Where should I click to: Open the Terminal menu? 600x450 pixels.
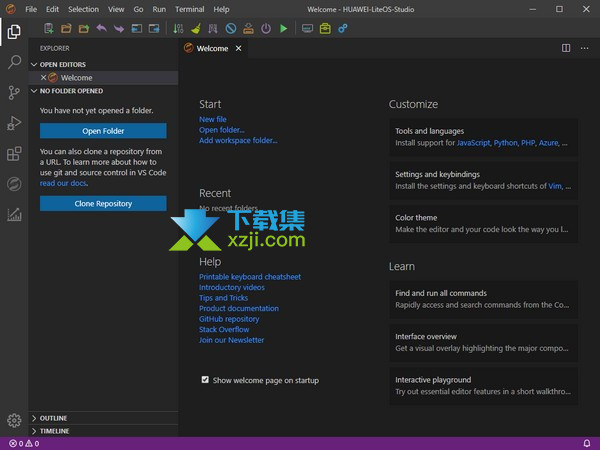point(189,9)
